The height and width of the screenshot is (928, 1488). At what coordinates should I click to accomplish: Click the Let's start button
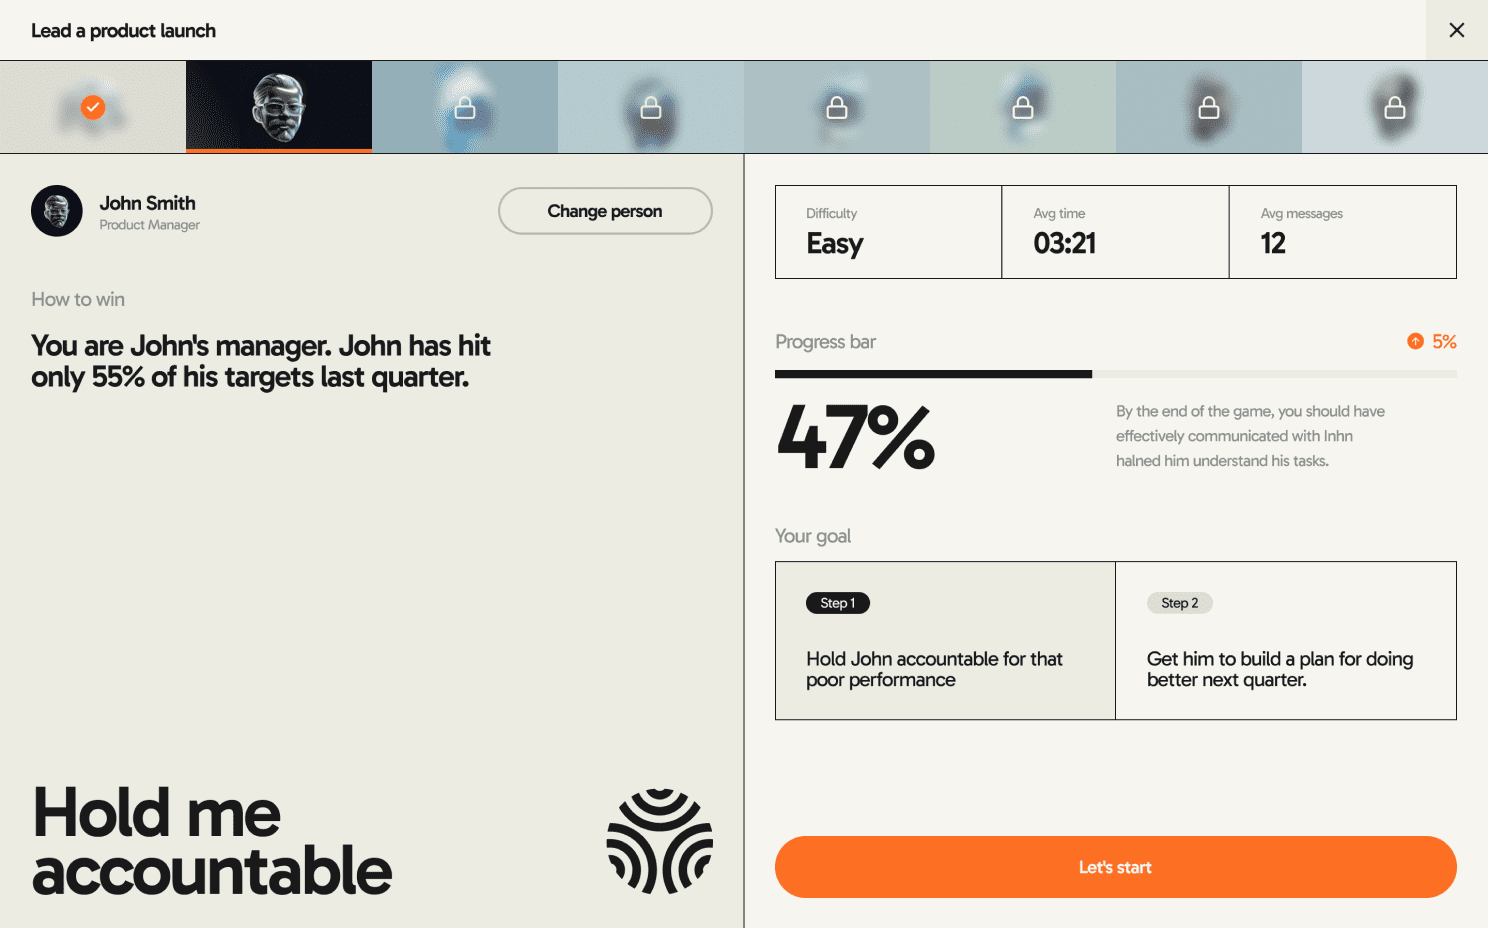[x=1115, y=867]
